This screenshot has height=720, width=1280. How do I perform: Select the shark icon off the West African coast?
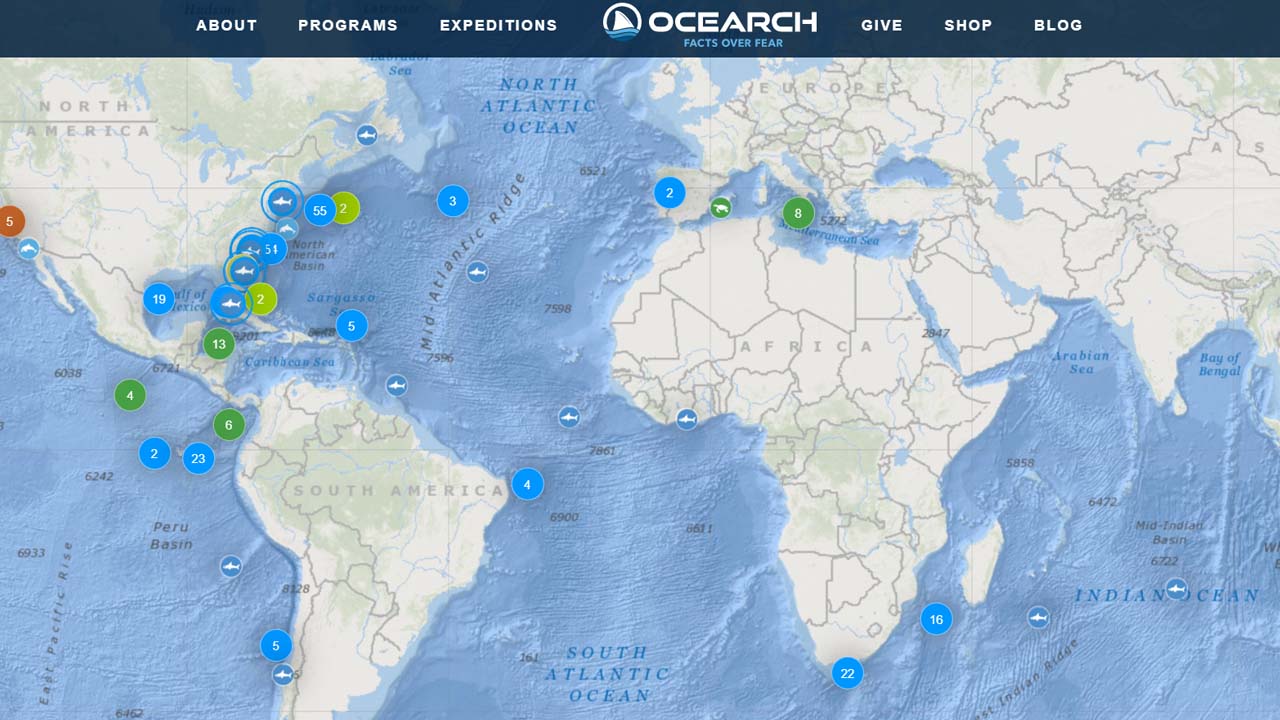coord(569,418)
